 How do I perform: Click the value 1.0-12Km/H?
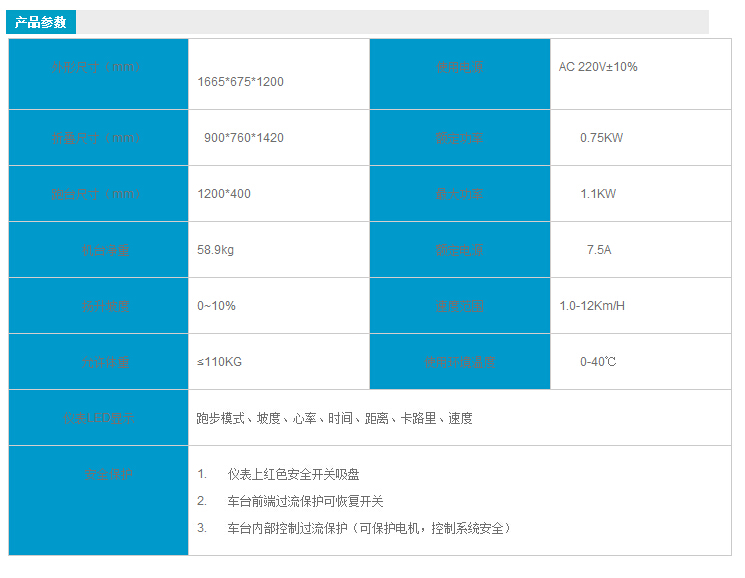[592, 306]
